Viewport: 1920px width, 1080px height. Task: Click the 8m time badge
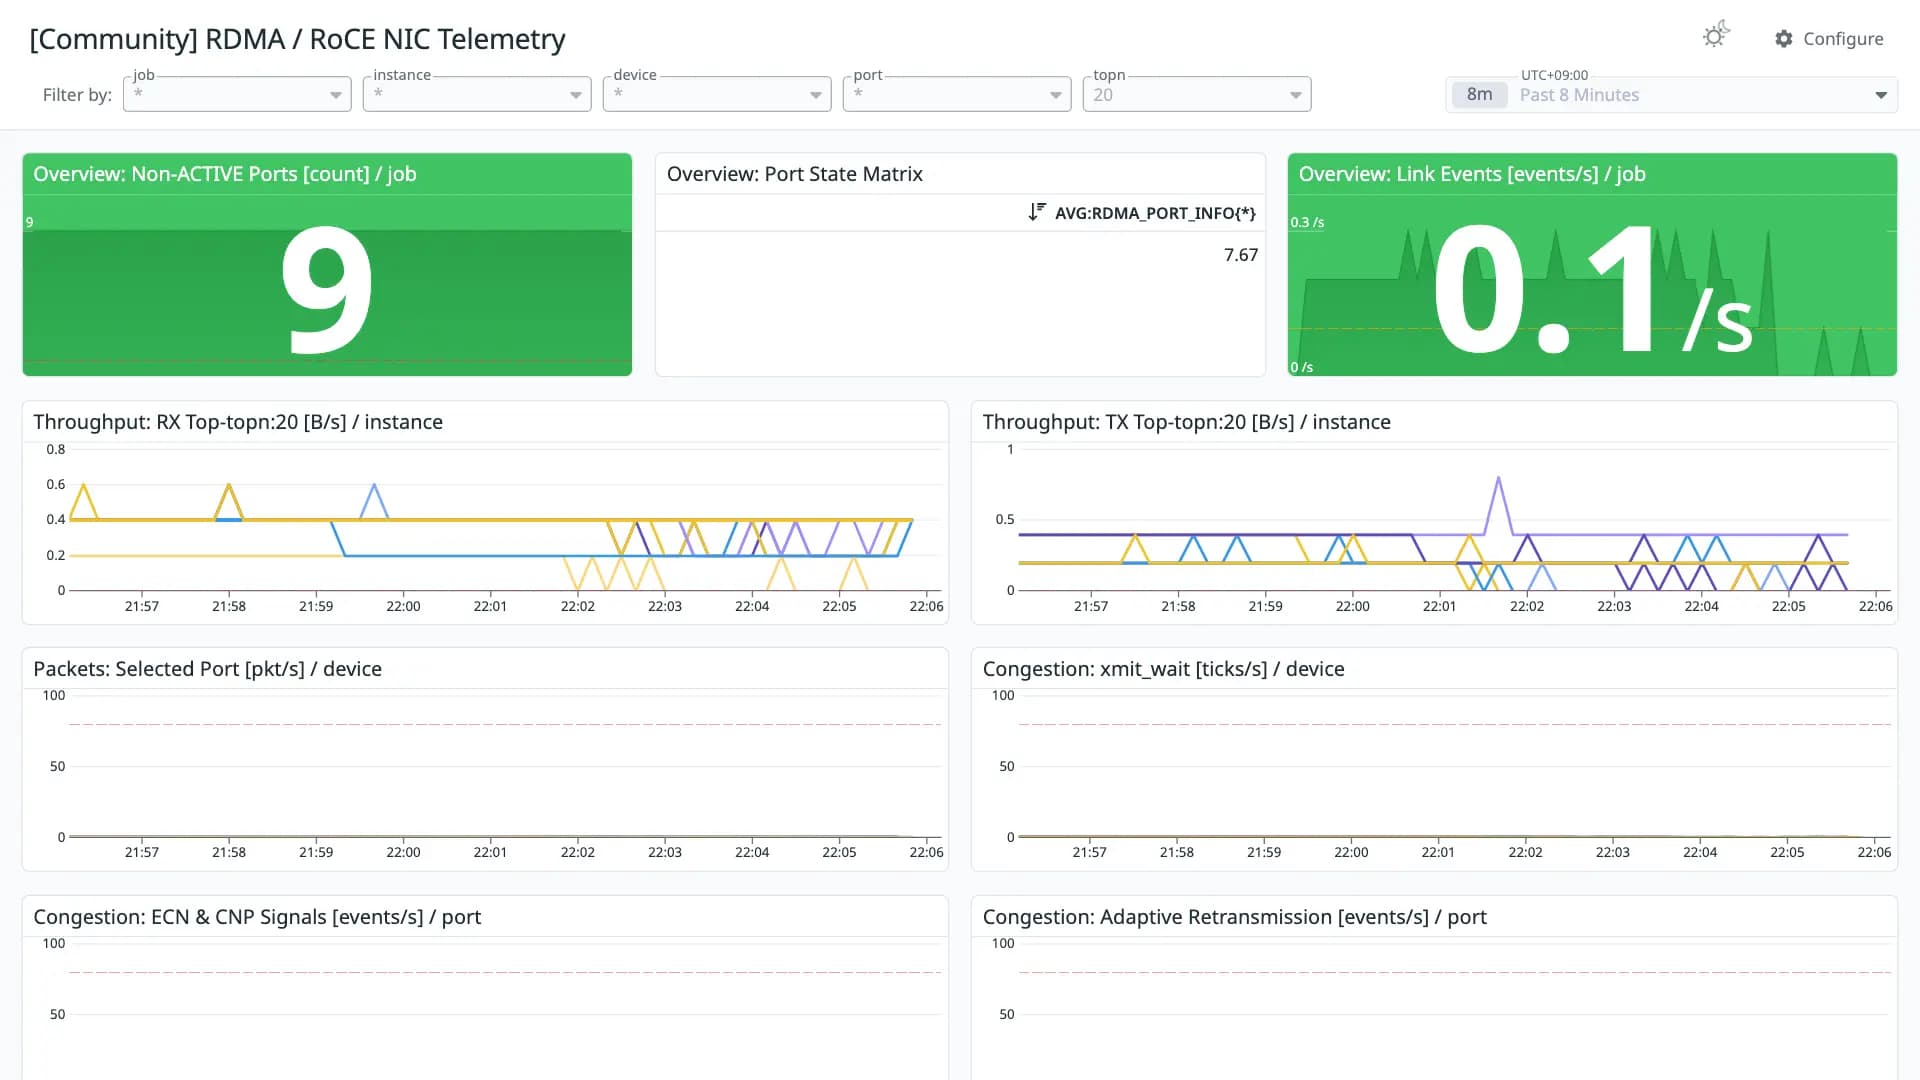pos(1479,95)
